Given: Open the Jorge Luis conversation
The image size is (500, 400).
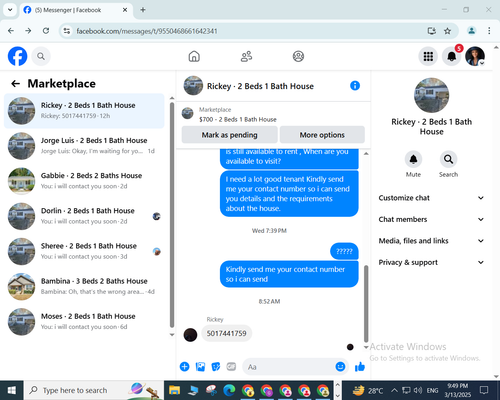Looking at the screenshot, I should pyautogui.click(x=84, y=146).
